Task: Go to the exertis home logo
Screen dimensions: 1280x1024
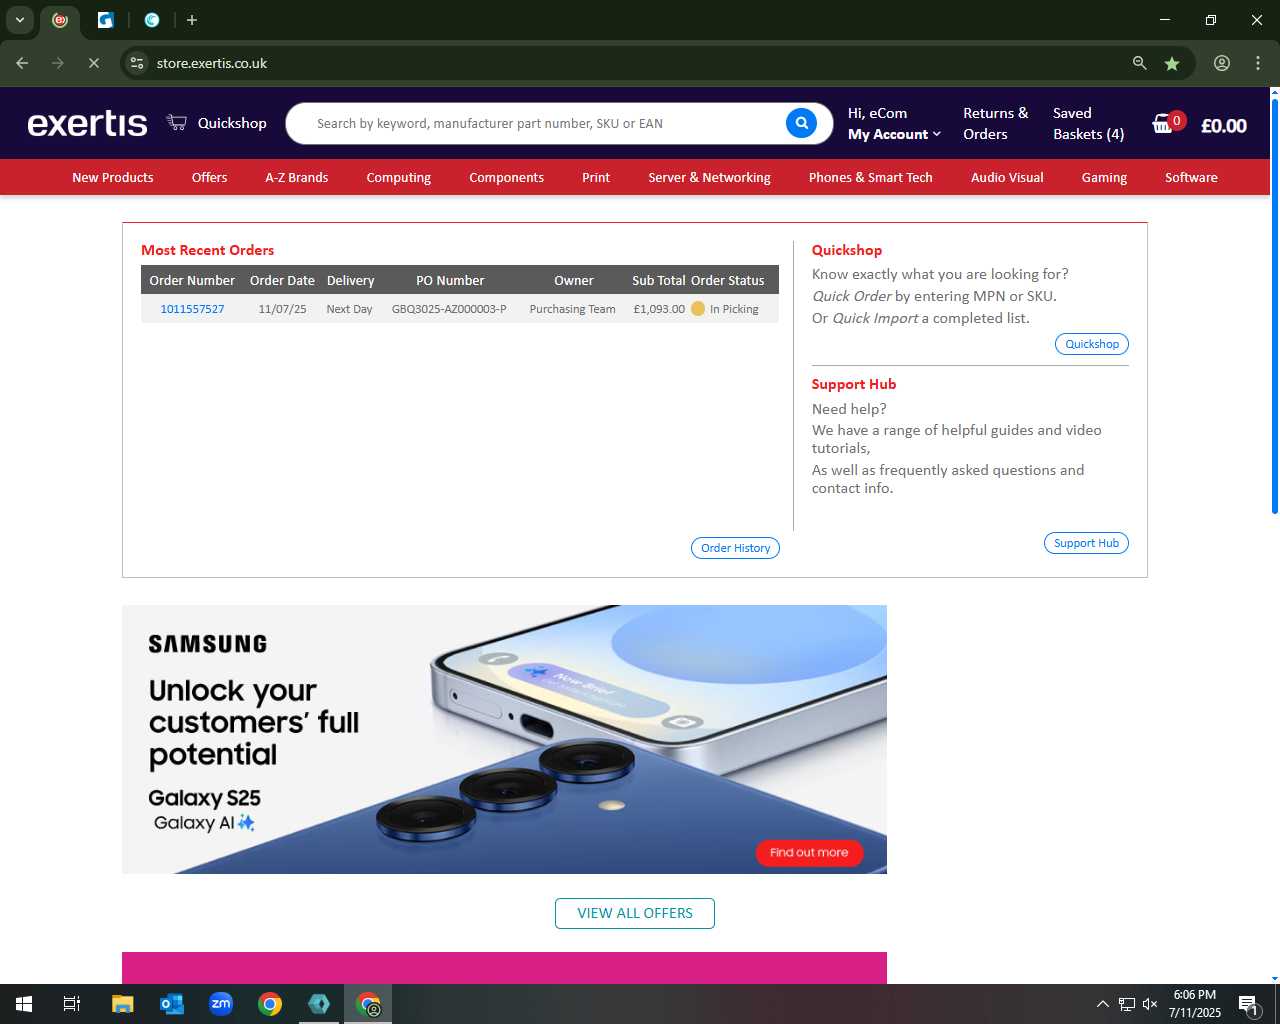Action: (x=87, y=123)
